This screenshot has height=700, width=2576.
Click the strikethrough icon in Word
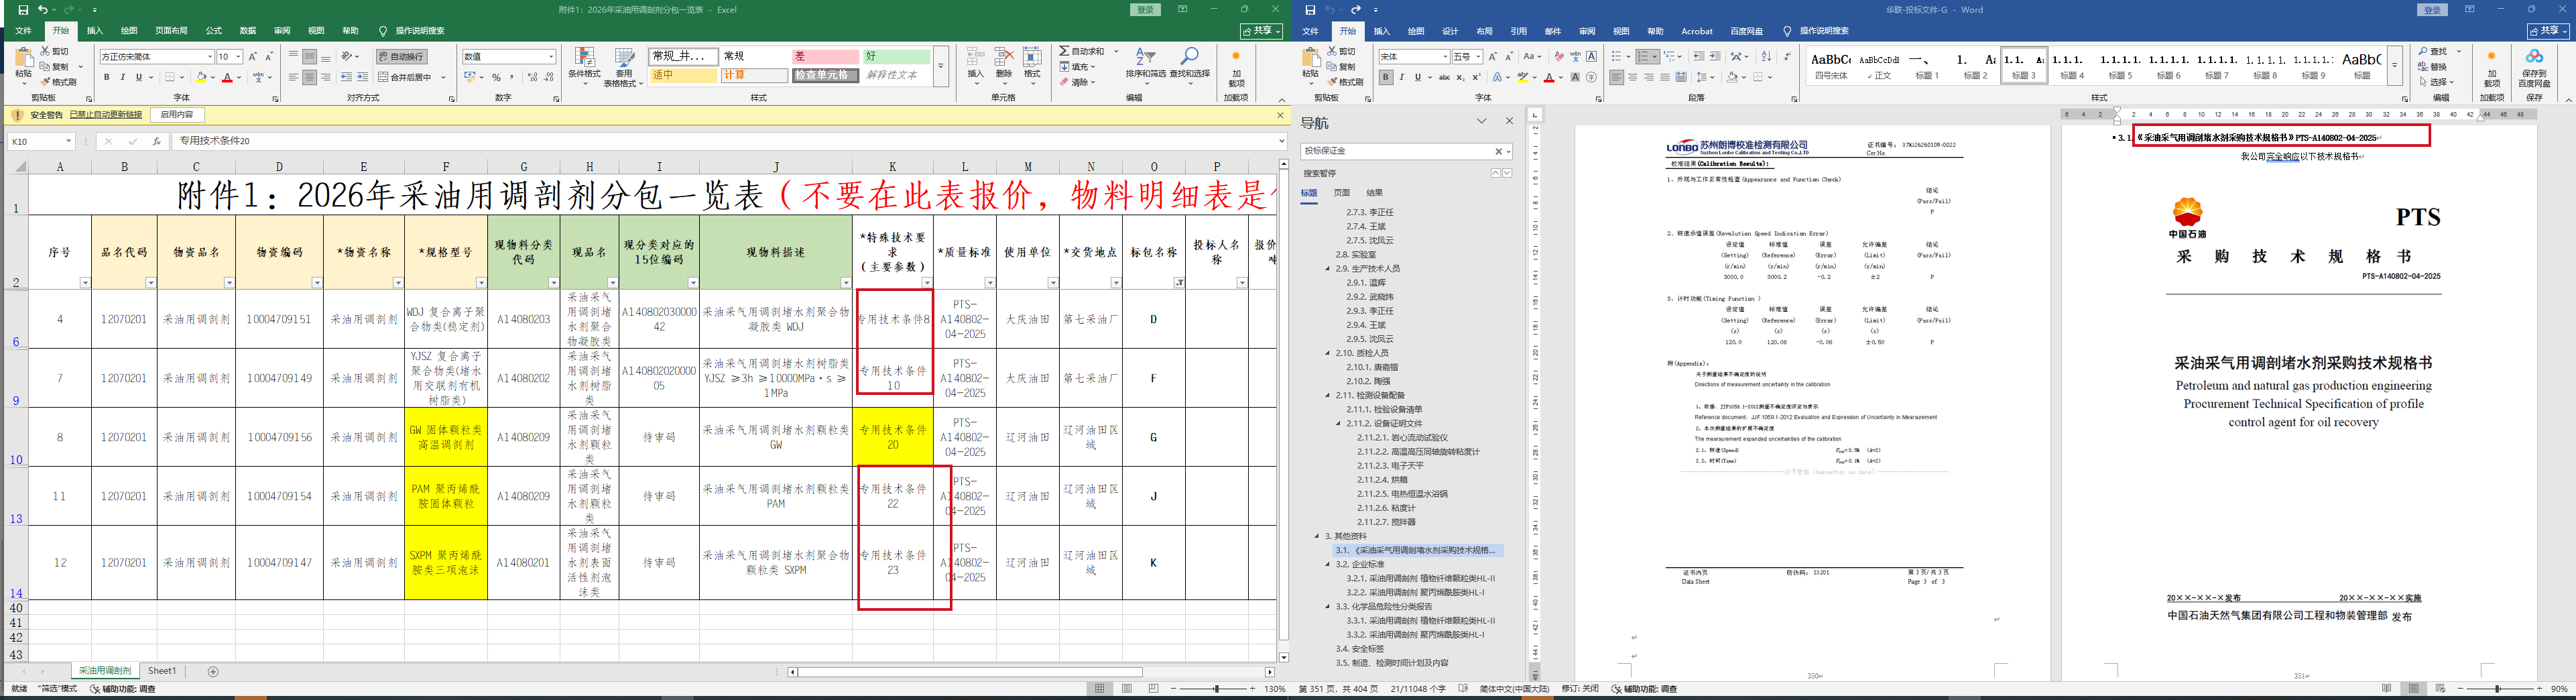coord(1444,77)
